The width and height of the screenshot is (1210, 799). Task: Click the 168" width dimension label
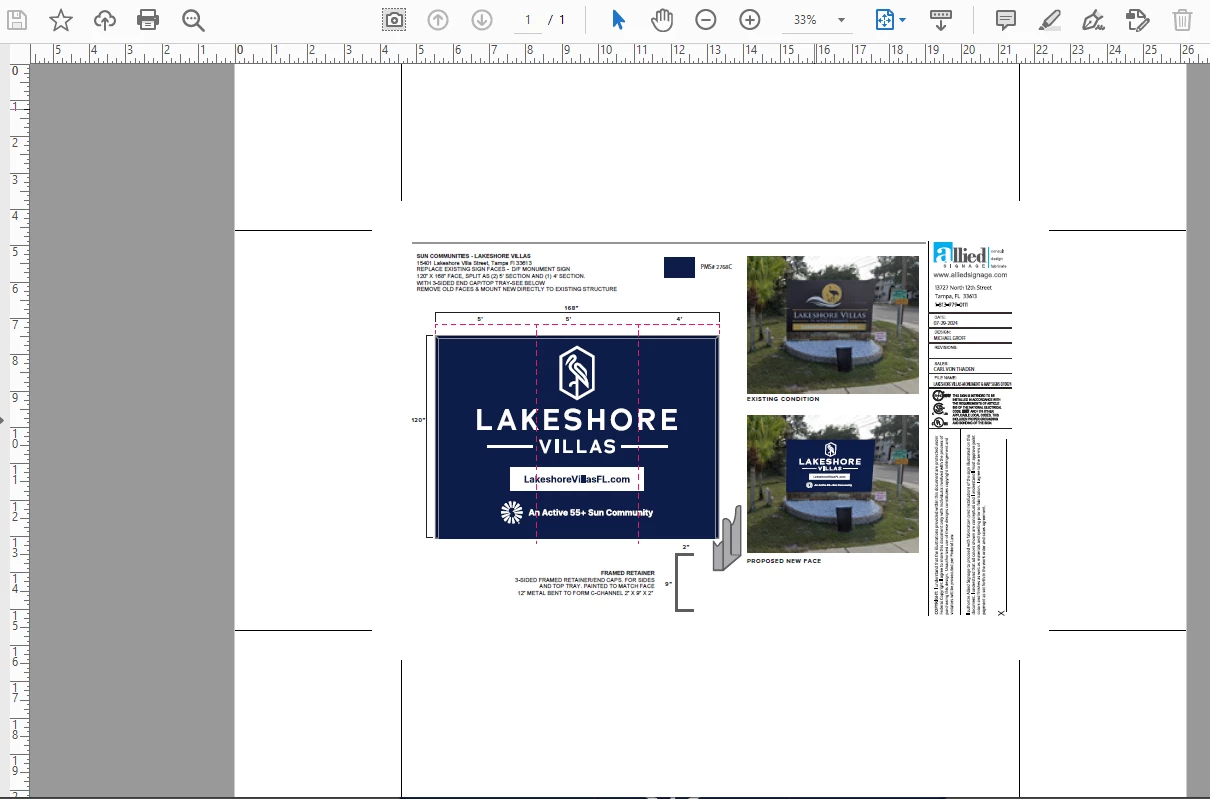coord(572,307)
